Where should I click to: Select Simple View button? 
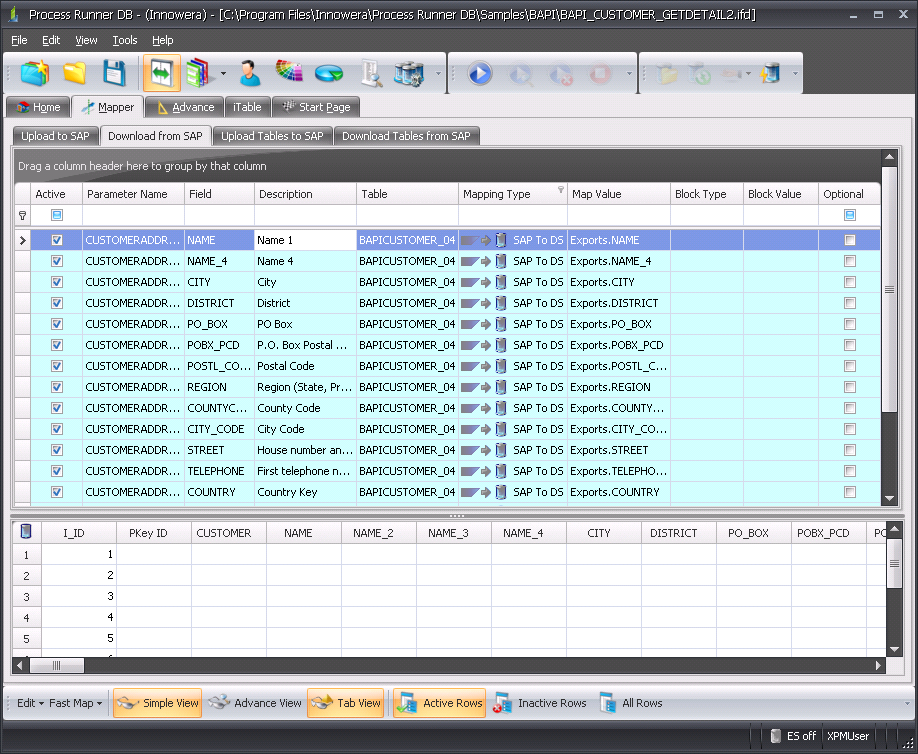tap(157, 703)
